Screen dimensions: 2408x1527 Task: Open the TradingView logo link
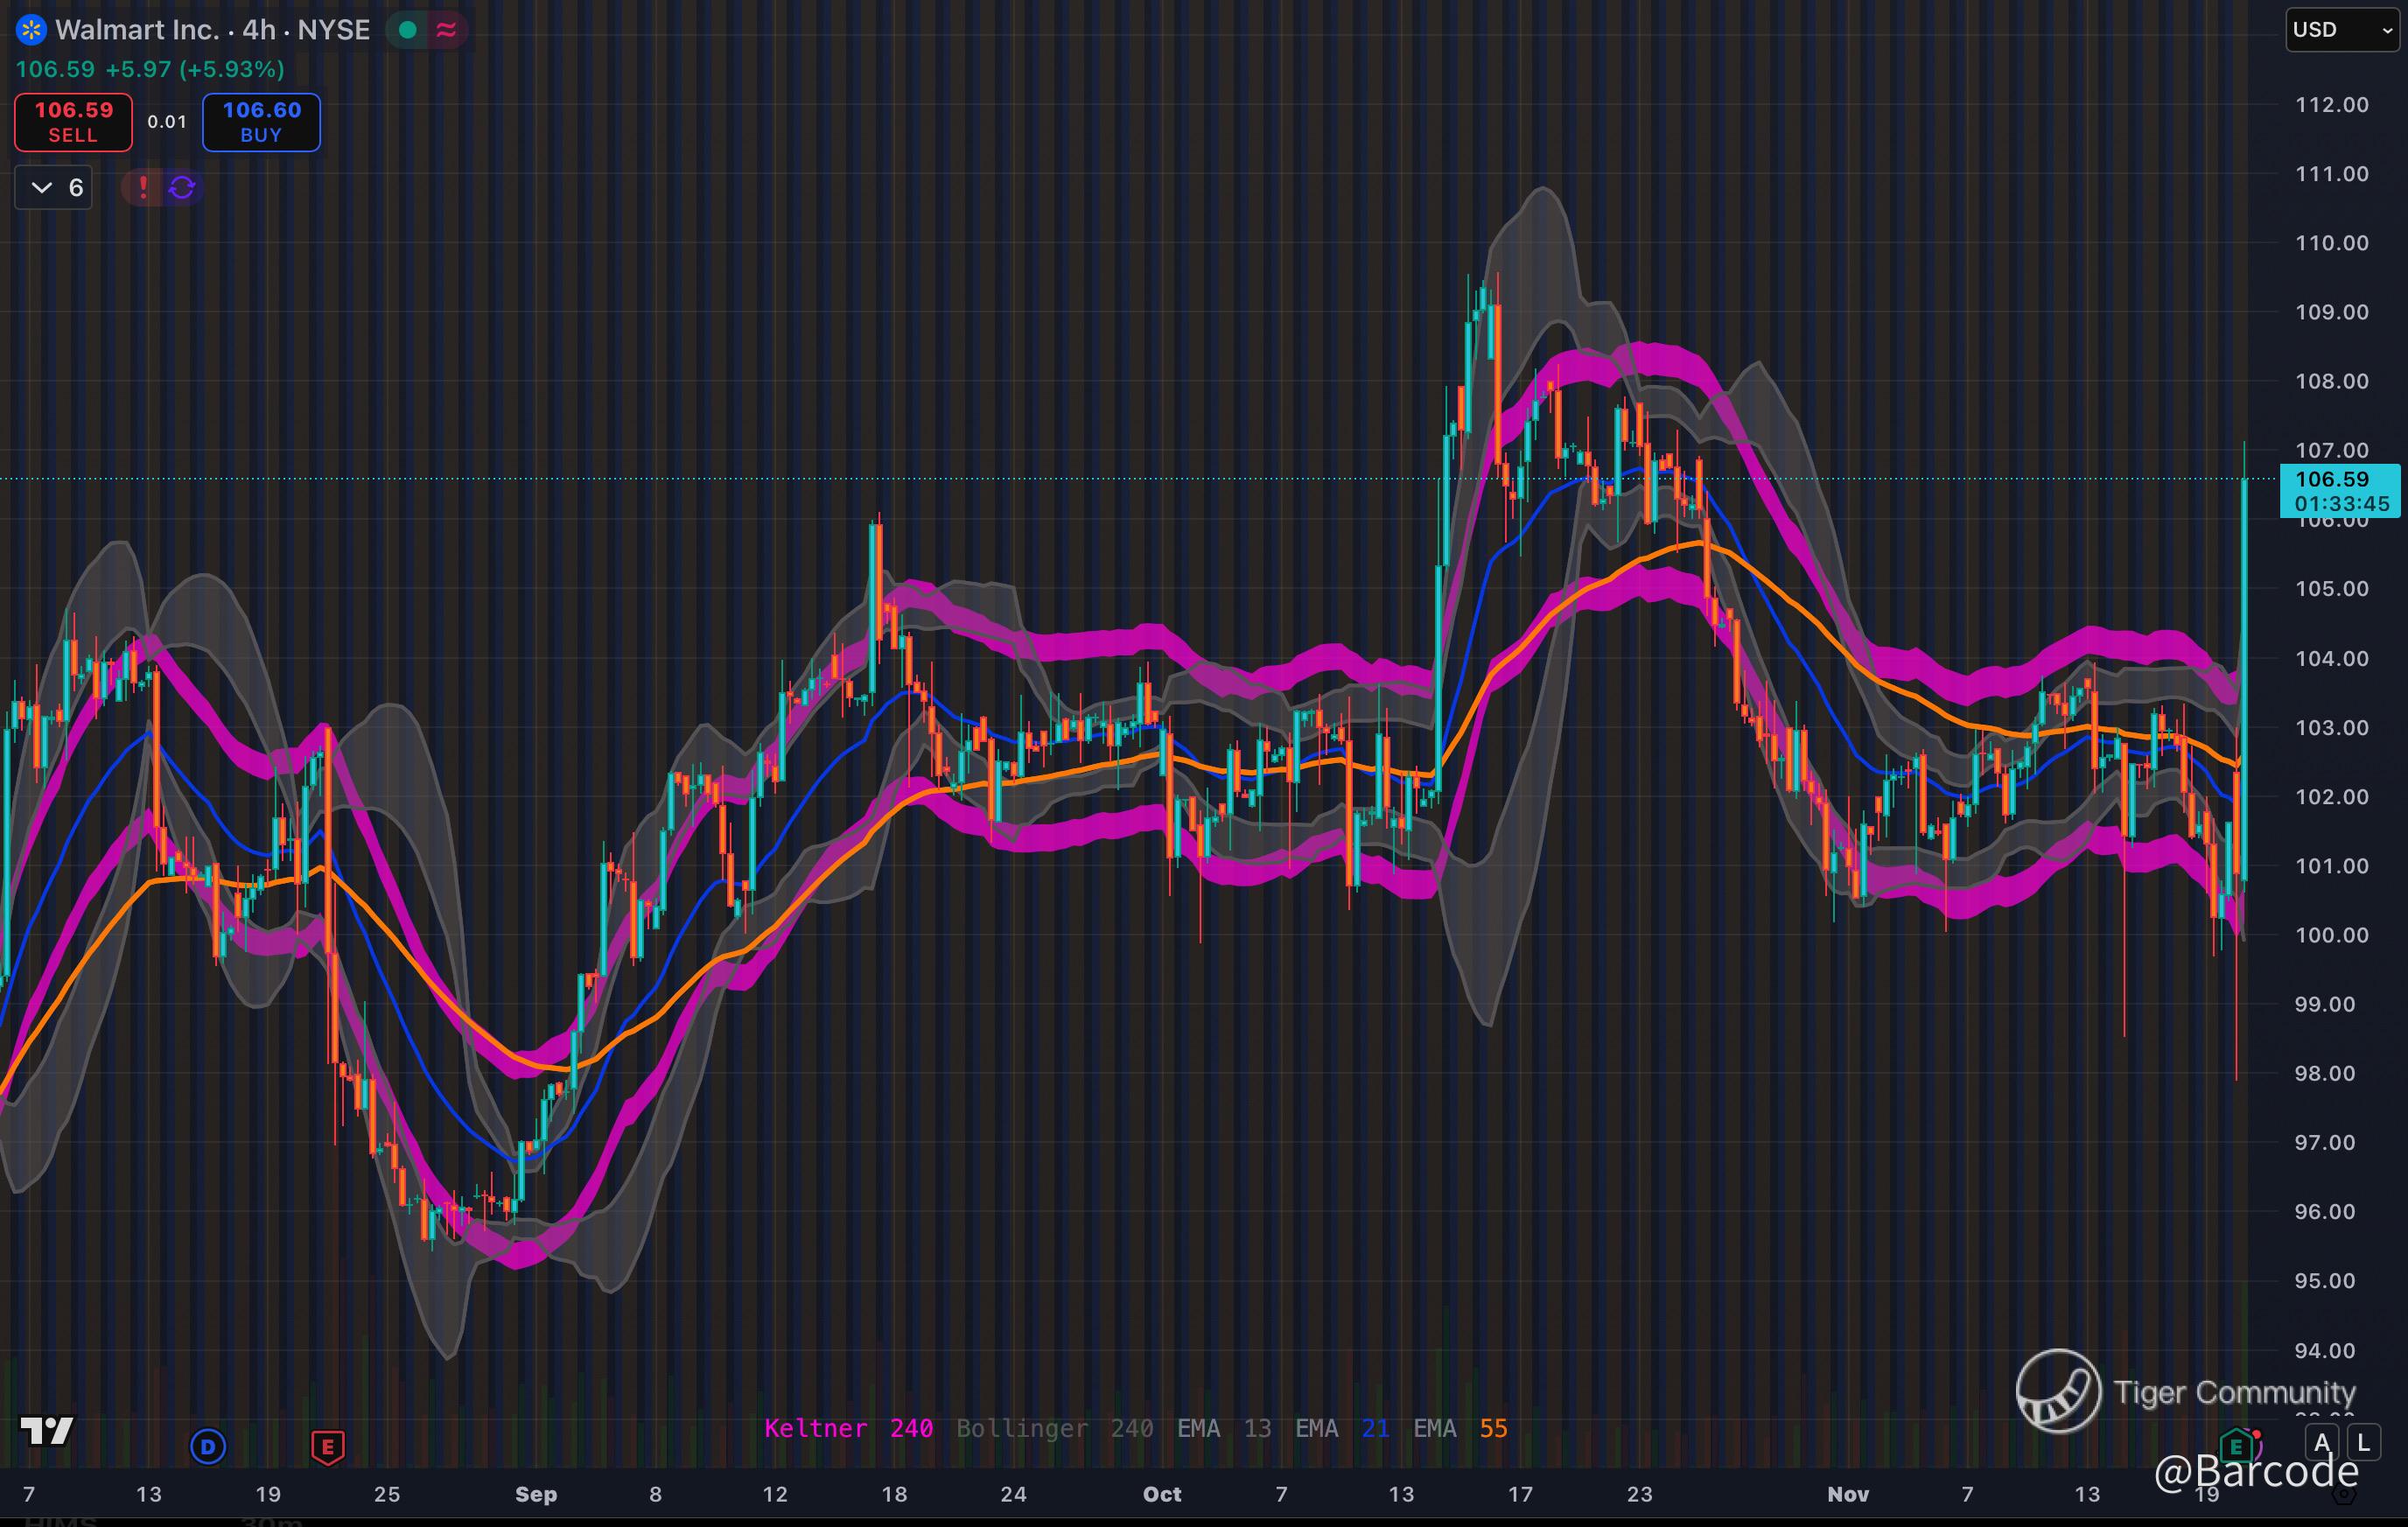pos(46,1431)
